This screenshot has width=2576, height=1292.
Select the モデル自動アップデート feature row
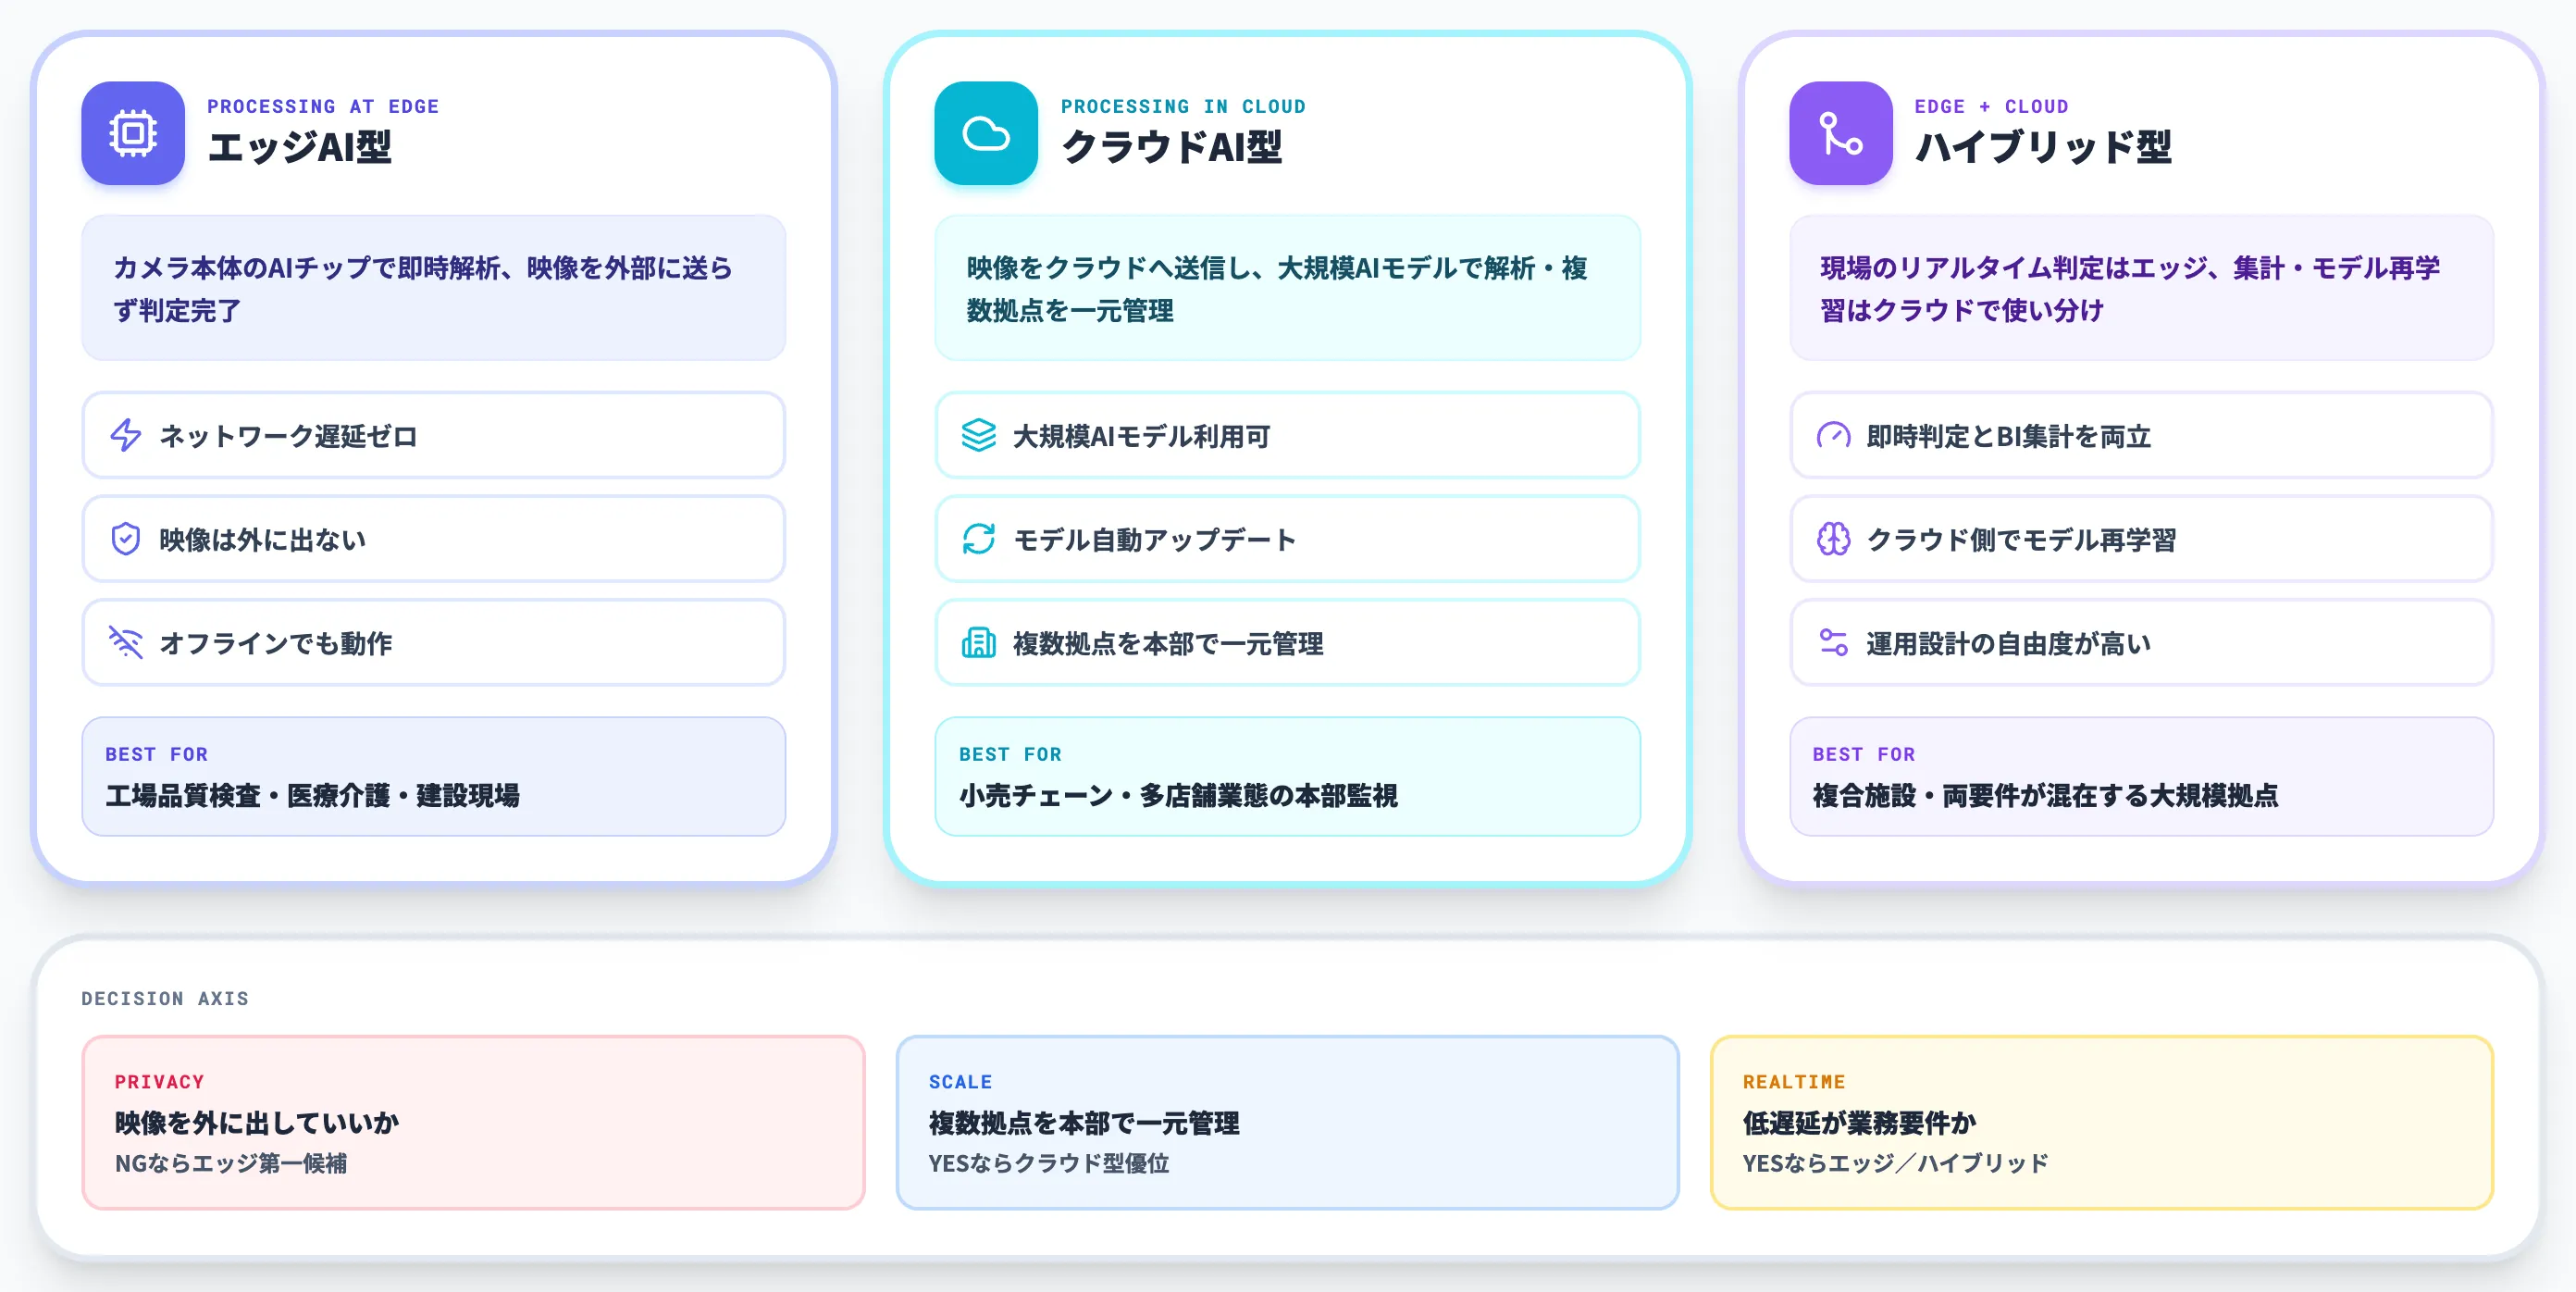(x=1287, y=539)
